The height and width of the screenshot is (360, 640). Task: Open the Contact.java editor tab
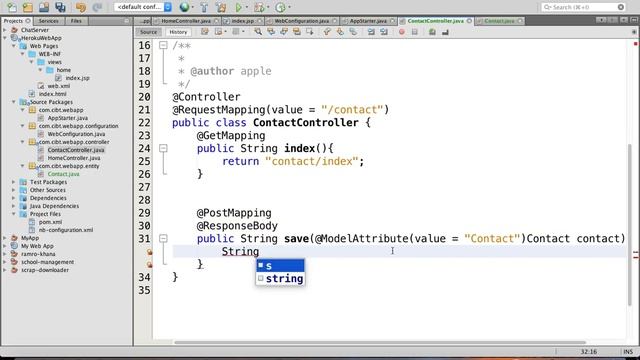point(500,21)
